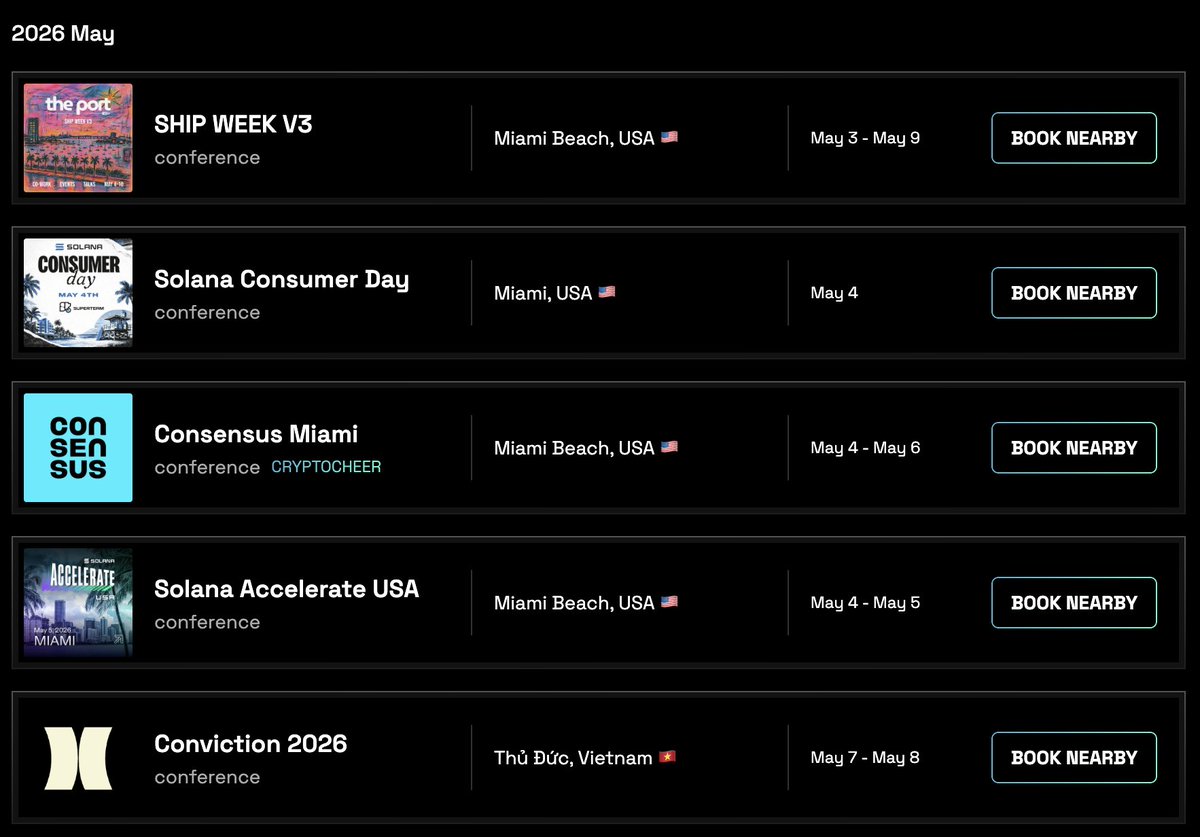Click the CRYPTOCHEER tag on Consensus Miami
The image size is (1200, 837).
coord(326,467)
